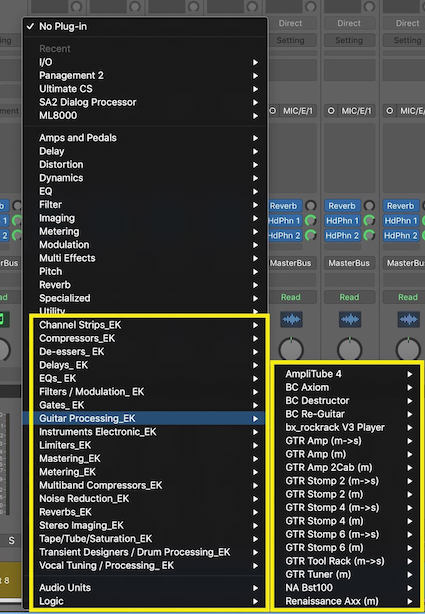Viewport: 425px width, 614px height.
Task: Click the middle visible strip's waveform icon
Action: point(350,320)
